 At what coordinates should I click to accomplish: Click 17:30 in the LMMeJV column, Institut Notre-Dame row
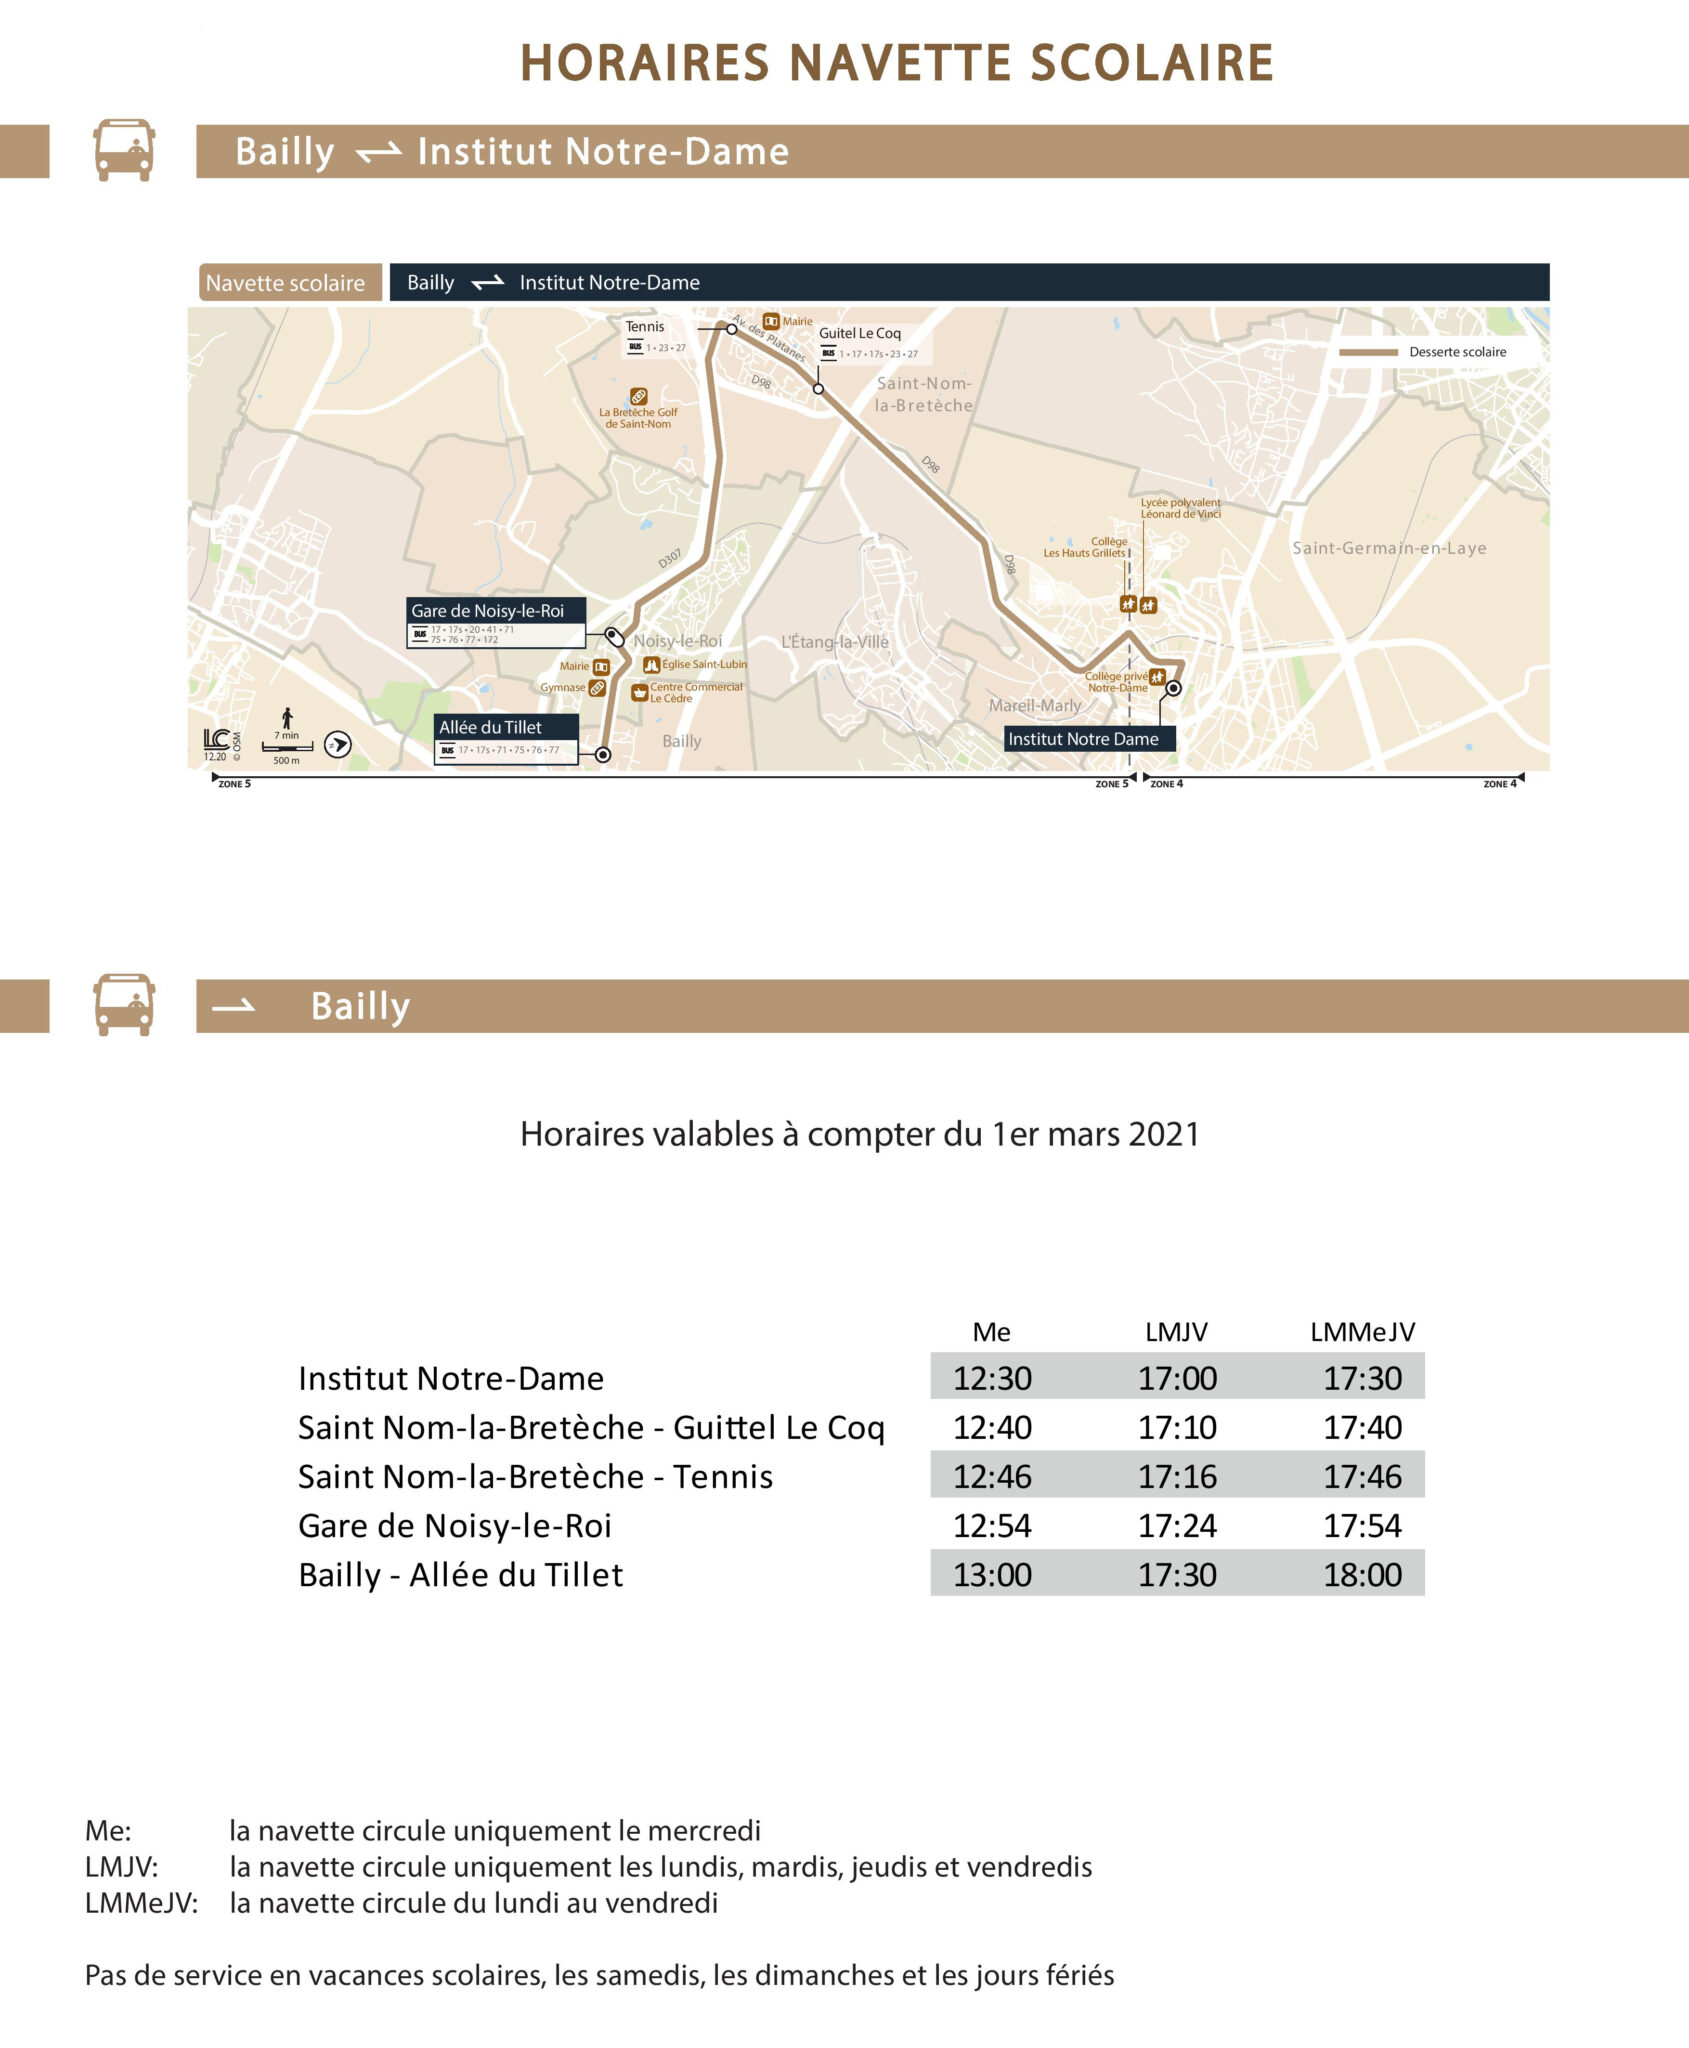tap(1363, 1378)
